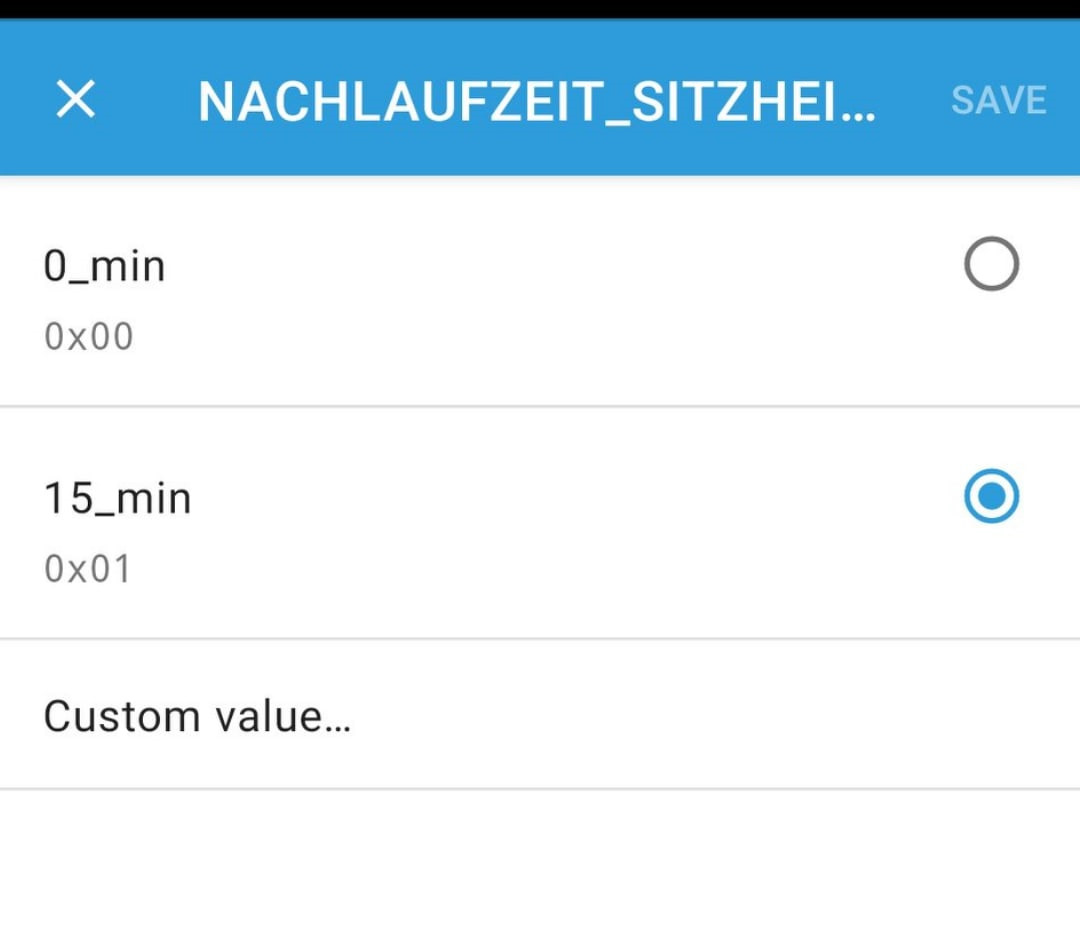Close the settings dialog with the X icon
This screenshot has width=1080, height=950.
[76, 99]
